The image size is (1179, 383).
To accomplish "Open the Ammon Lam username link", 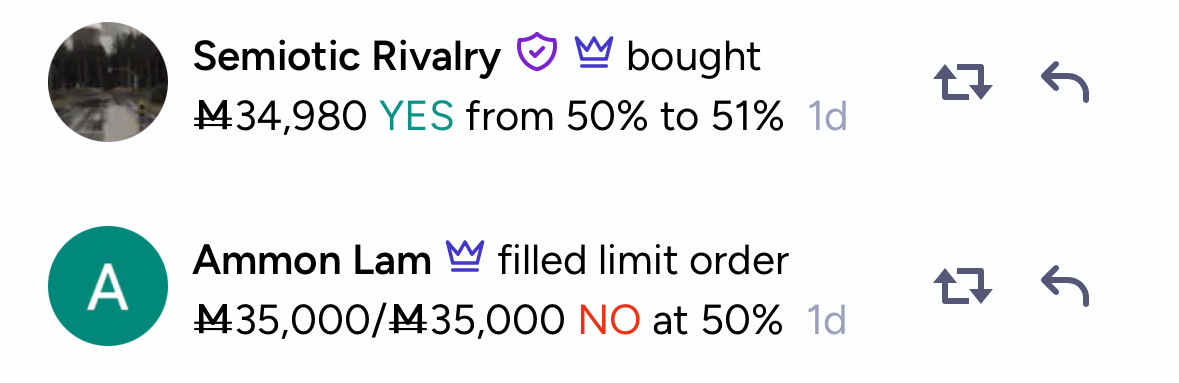I will point(312,260).
